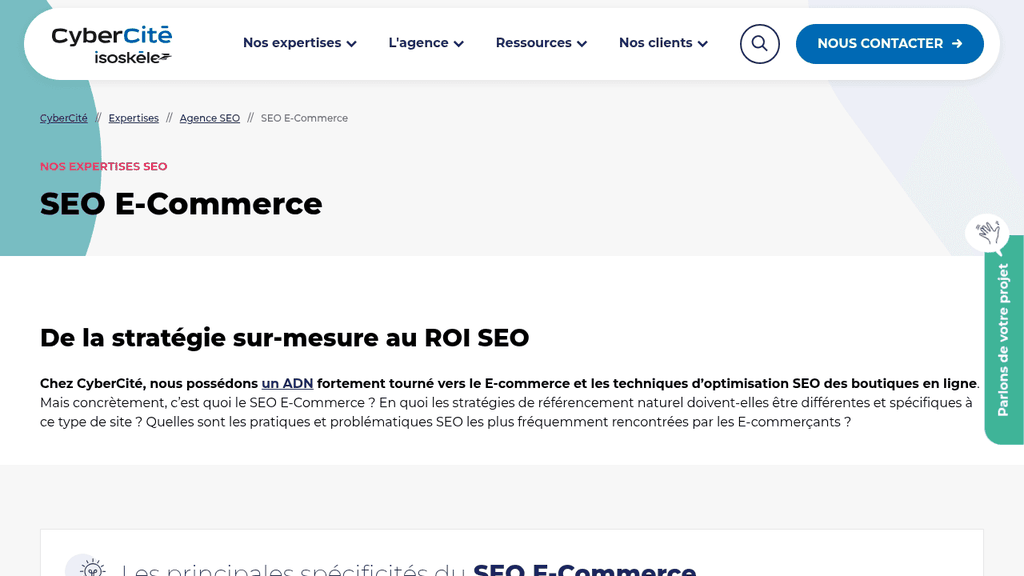
Task: Open 'Parlons de votre projet' side tab
Action: pos(1003,340)
